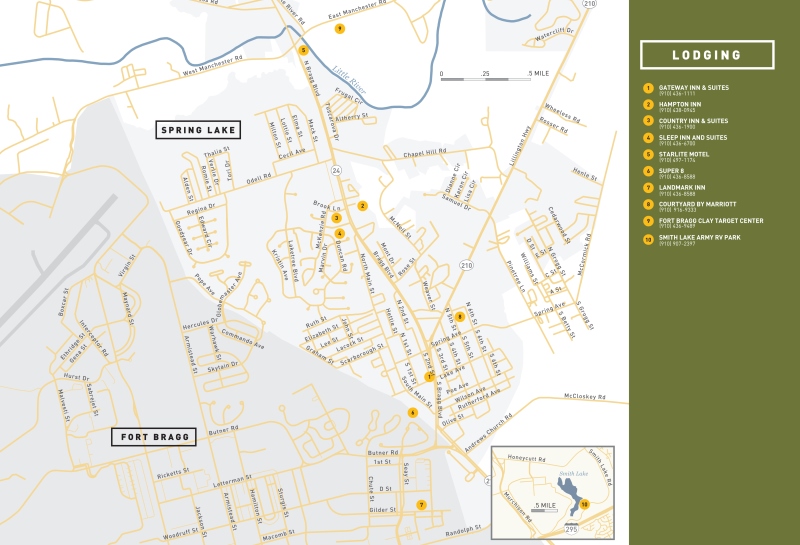Click legend number 8 circle for Courtyard

648,205
